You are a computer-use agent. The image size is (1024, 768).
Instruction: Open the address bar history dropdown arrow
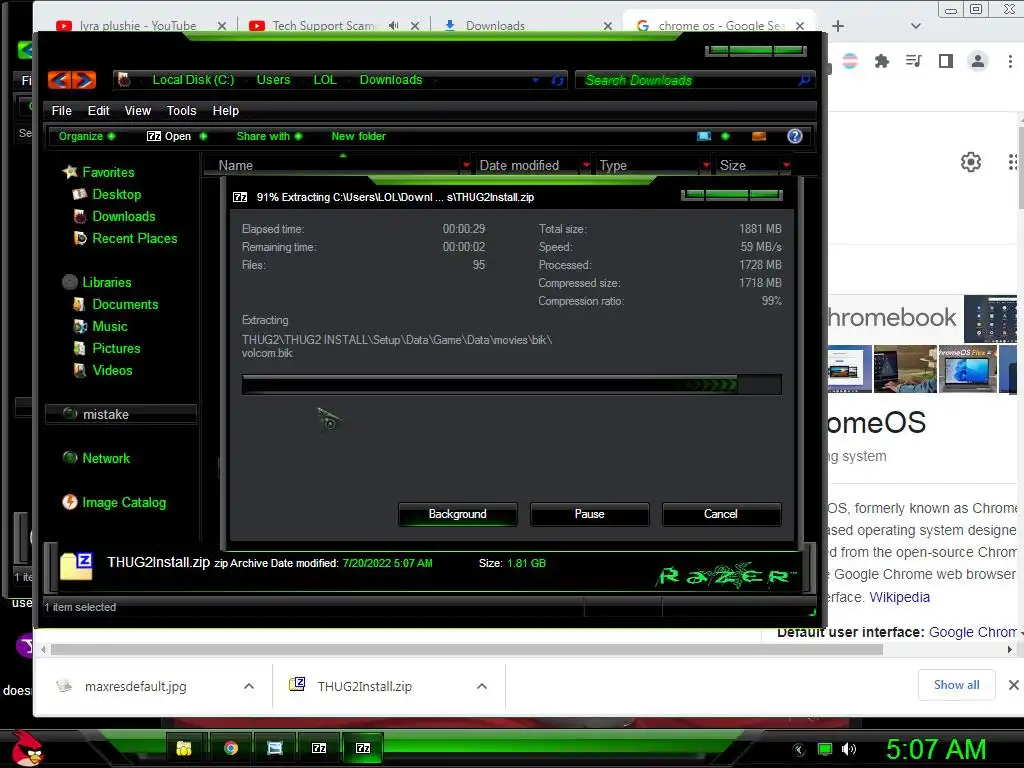tap(536, 80)
